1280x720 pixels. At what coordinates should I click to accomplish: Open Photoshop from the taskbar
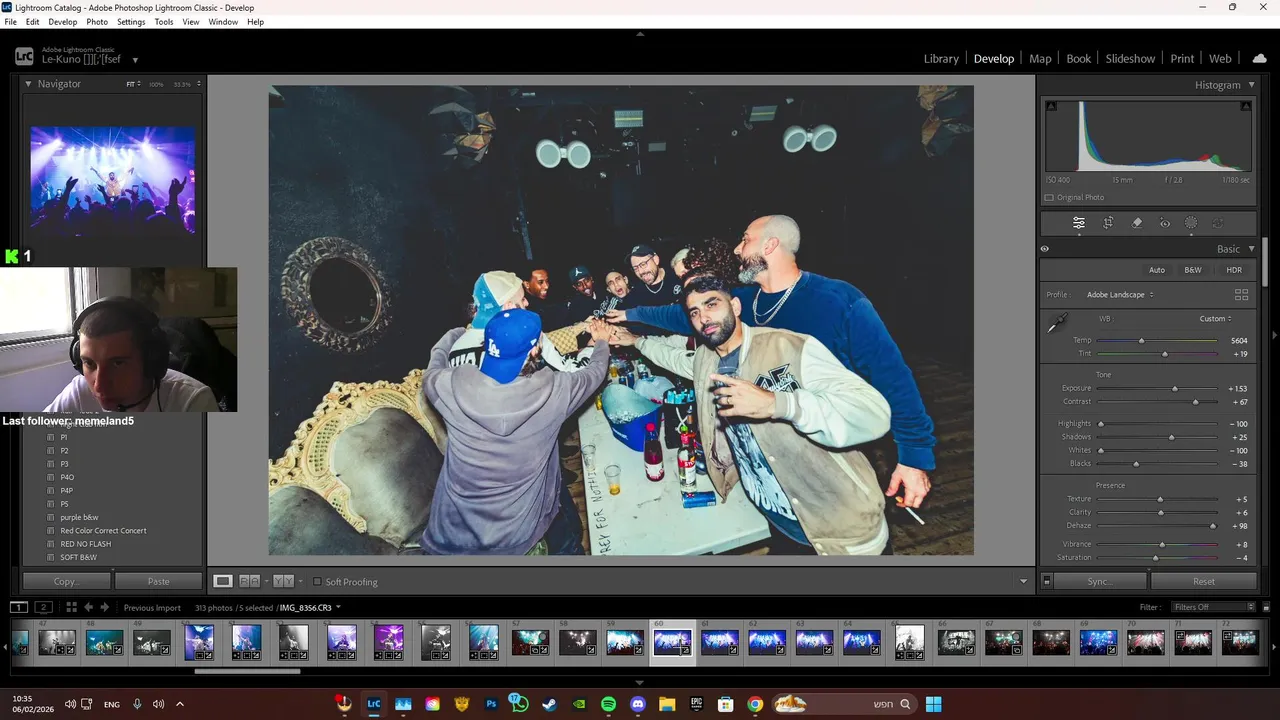point(491,704)
